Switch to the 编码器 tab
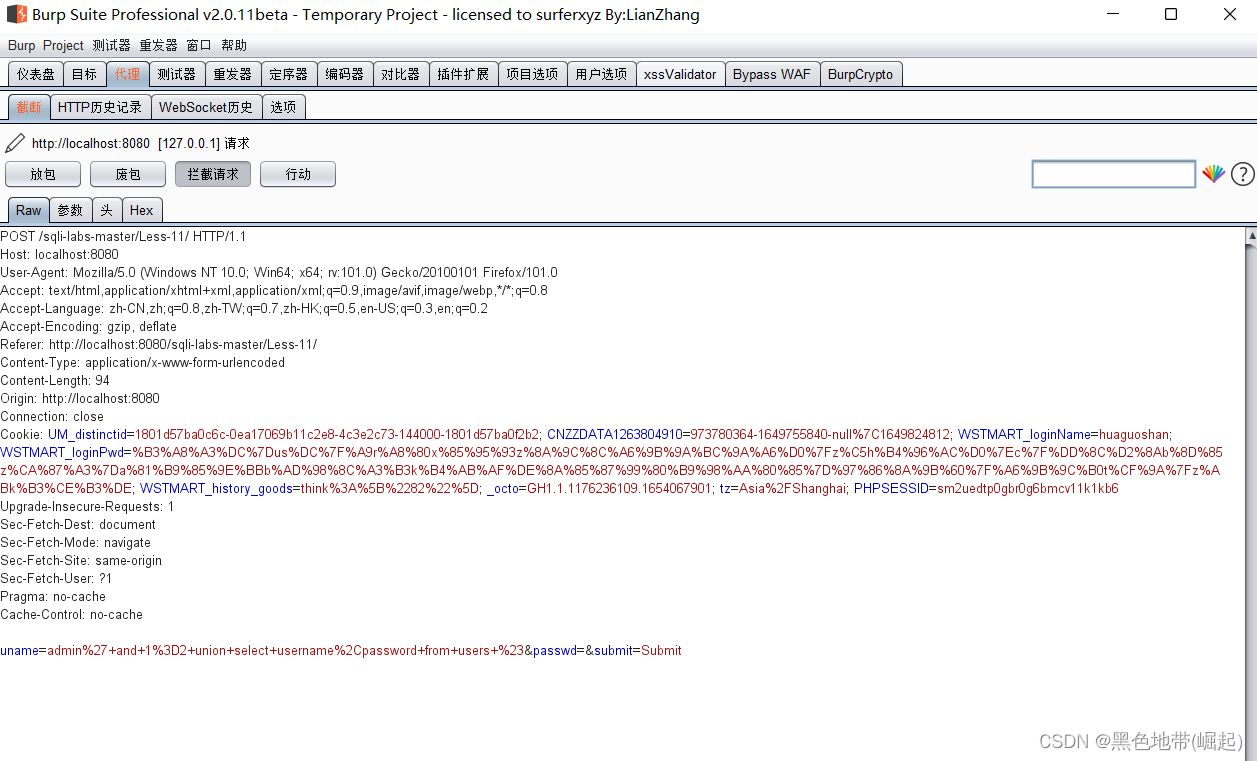 (345, 74)
